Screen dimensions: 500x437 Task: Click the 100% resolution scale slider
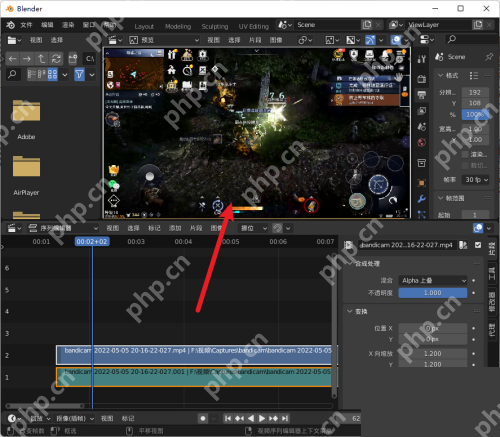(475, 115)
